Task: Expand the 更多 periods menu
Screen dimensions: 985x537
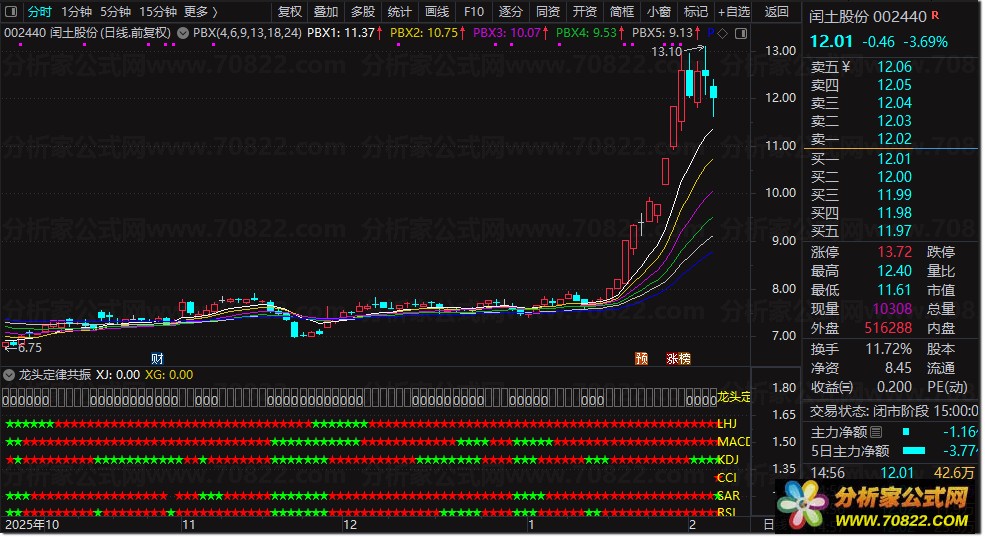Action: tap(200, 12)
